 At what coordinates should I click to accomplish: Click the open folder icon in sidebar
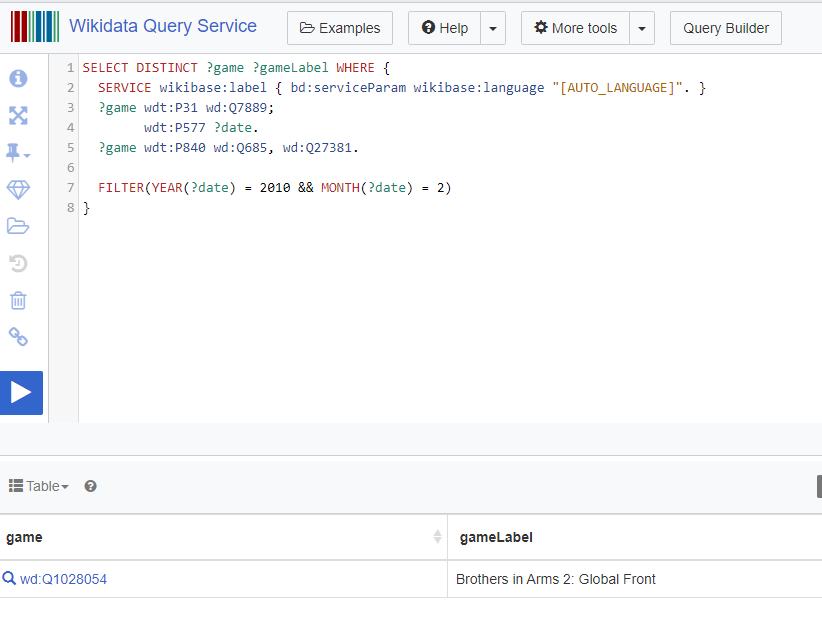[18, 226]
